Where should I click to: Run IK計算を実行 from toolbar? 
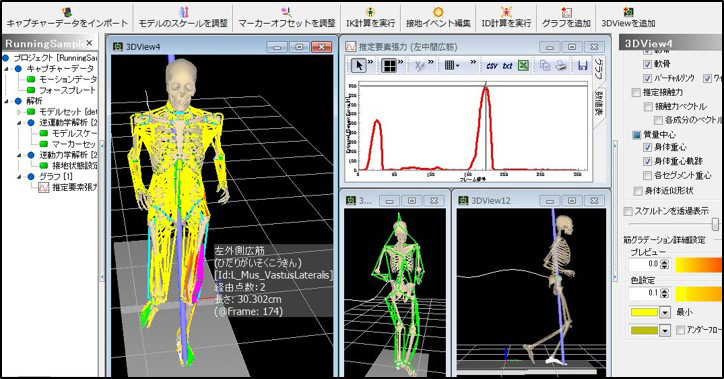coord(370,12)
